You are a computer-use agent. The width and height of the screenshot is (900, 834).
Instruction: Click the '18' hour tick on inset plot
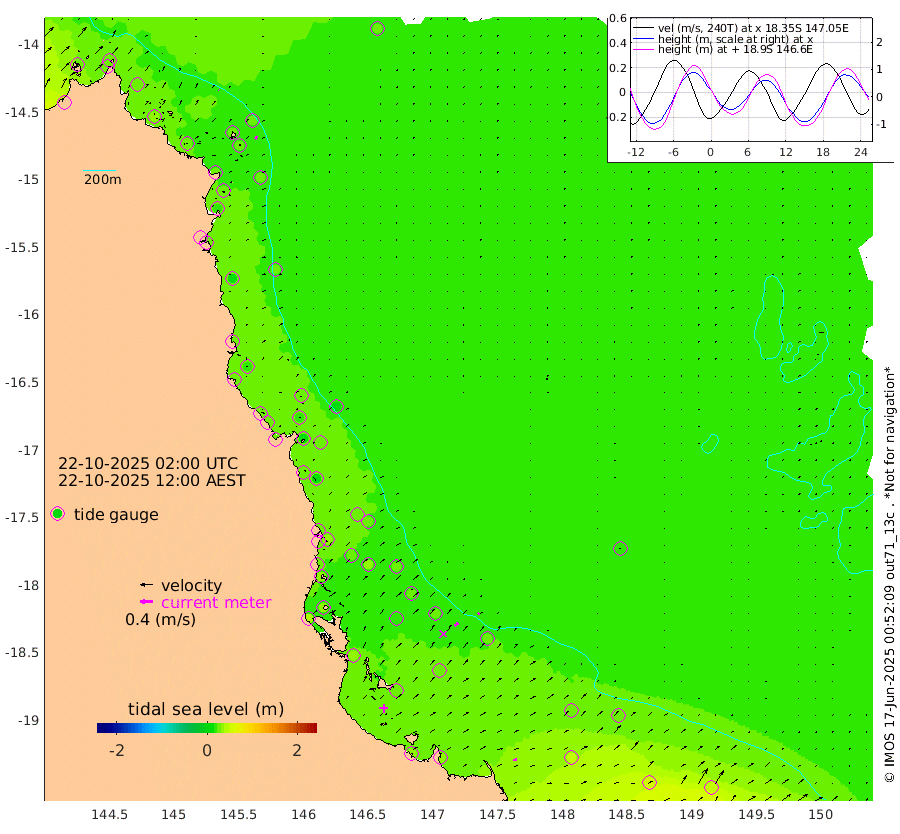pyautogui.click(x=823, y=152)
